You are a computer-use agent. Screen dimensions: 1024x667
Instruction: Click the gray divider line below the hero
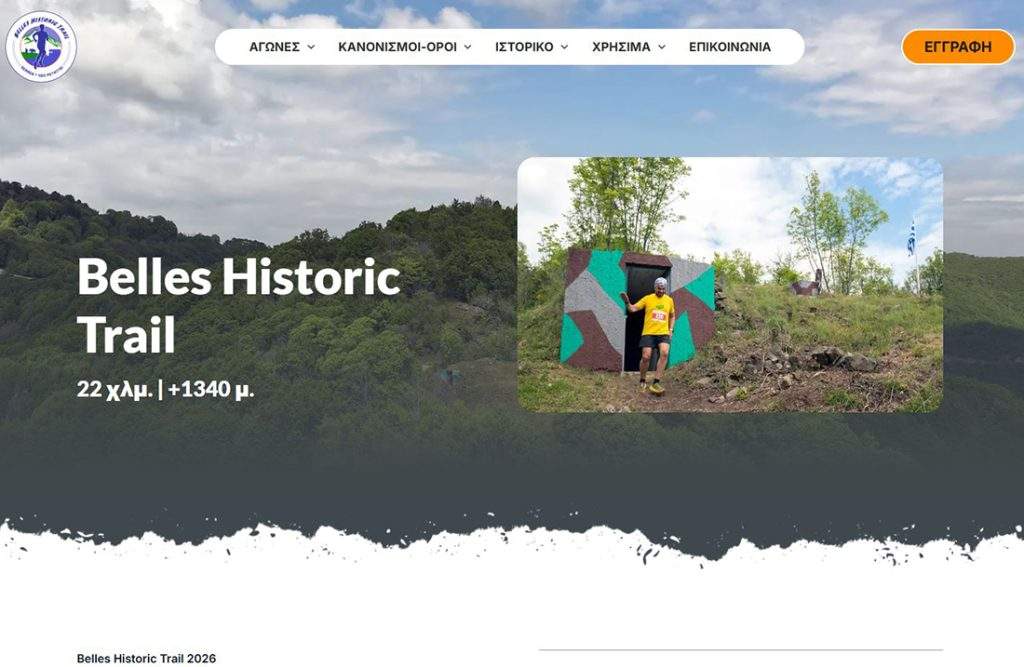tap(741, 650)
